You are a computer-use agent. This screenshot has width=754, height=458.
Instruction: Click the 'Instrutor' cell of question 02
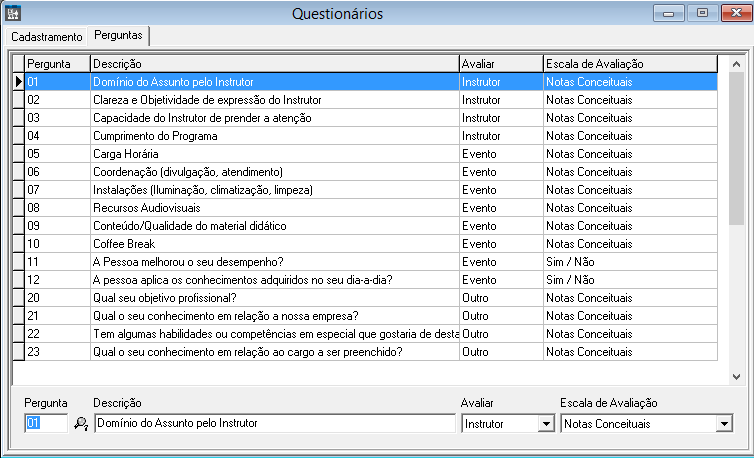tap(502, 100)
